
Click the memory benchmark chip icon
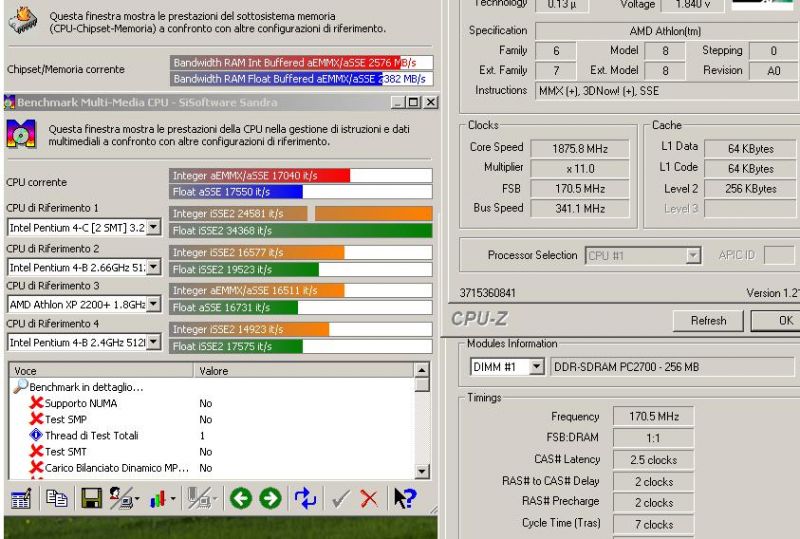tap(23, 21)
